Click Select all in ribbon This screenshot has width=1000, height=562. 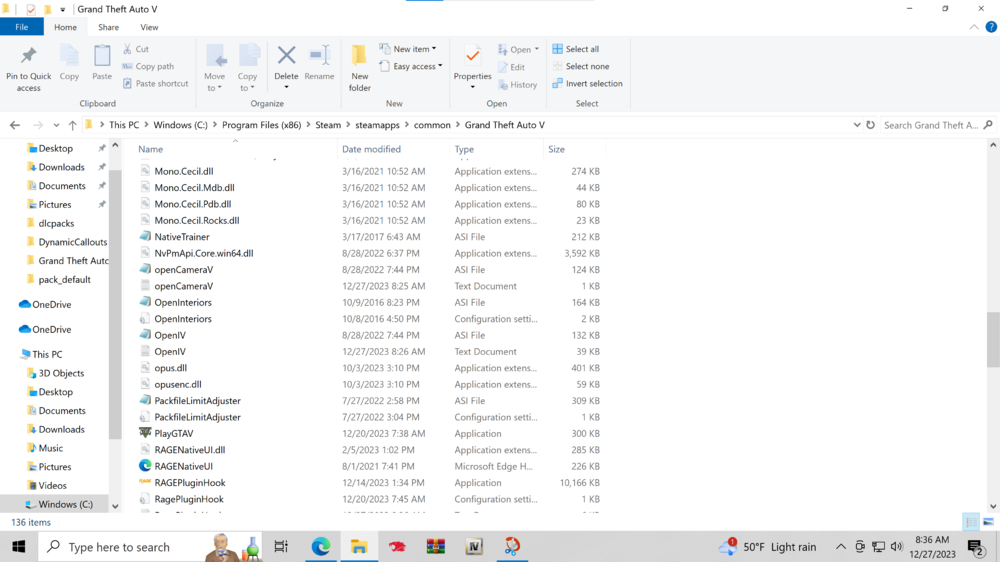point(576,49)
